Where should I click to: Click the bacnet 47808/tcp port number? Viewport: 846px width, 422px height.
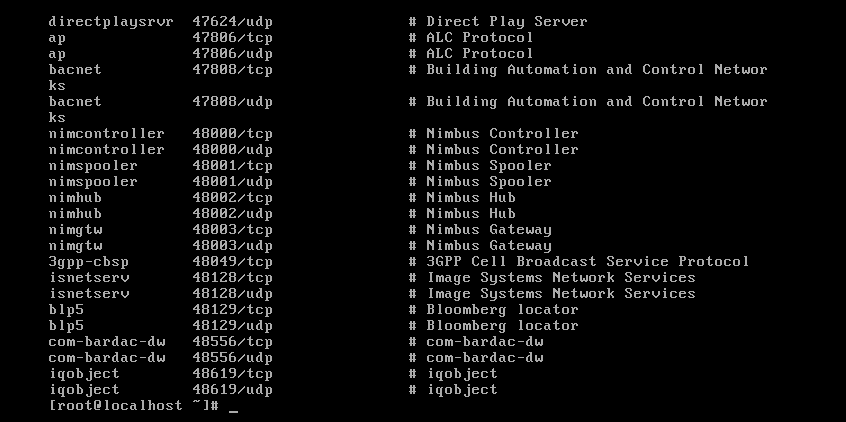coord(233,70)
